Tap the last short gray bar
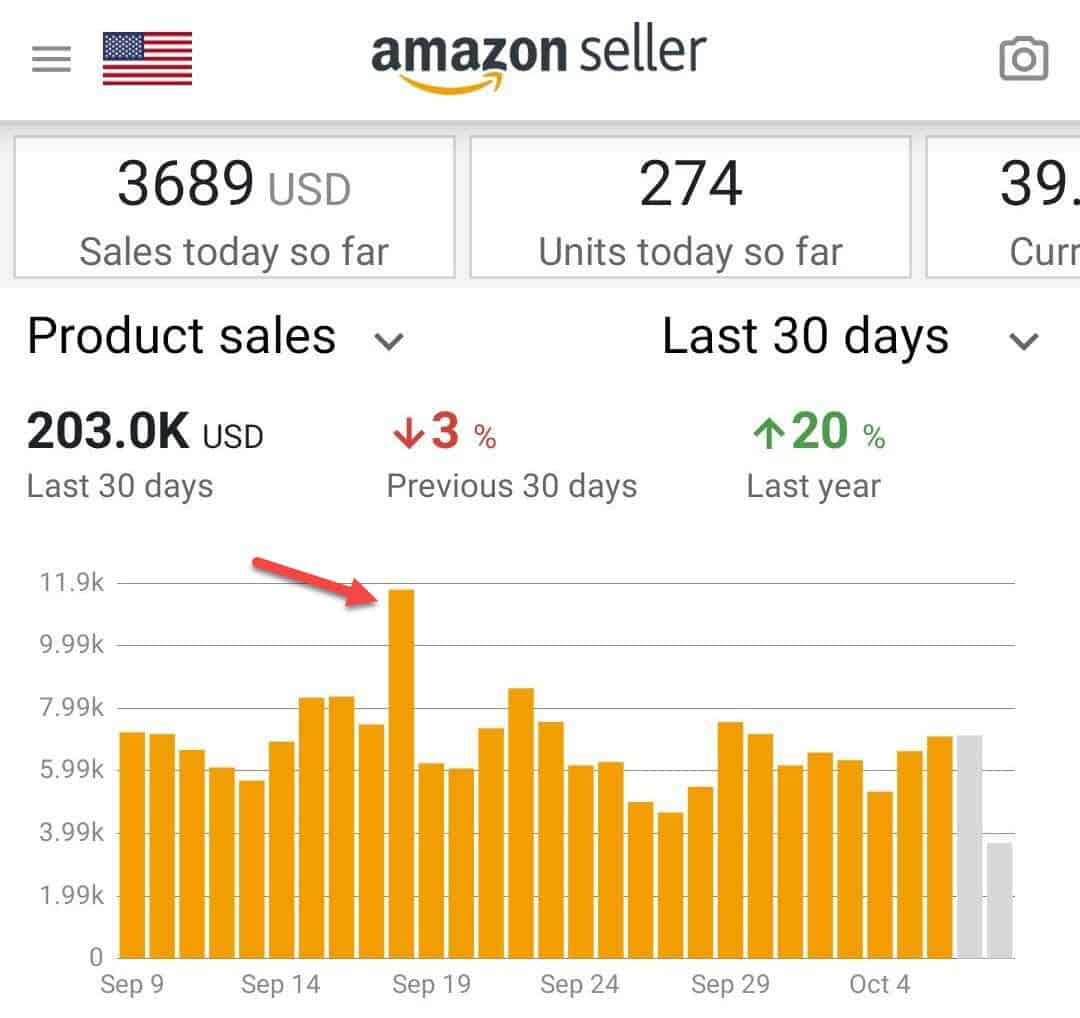The height and width of the screenshot is (1018, 1080). coord(999,900)
